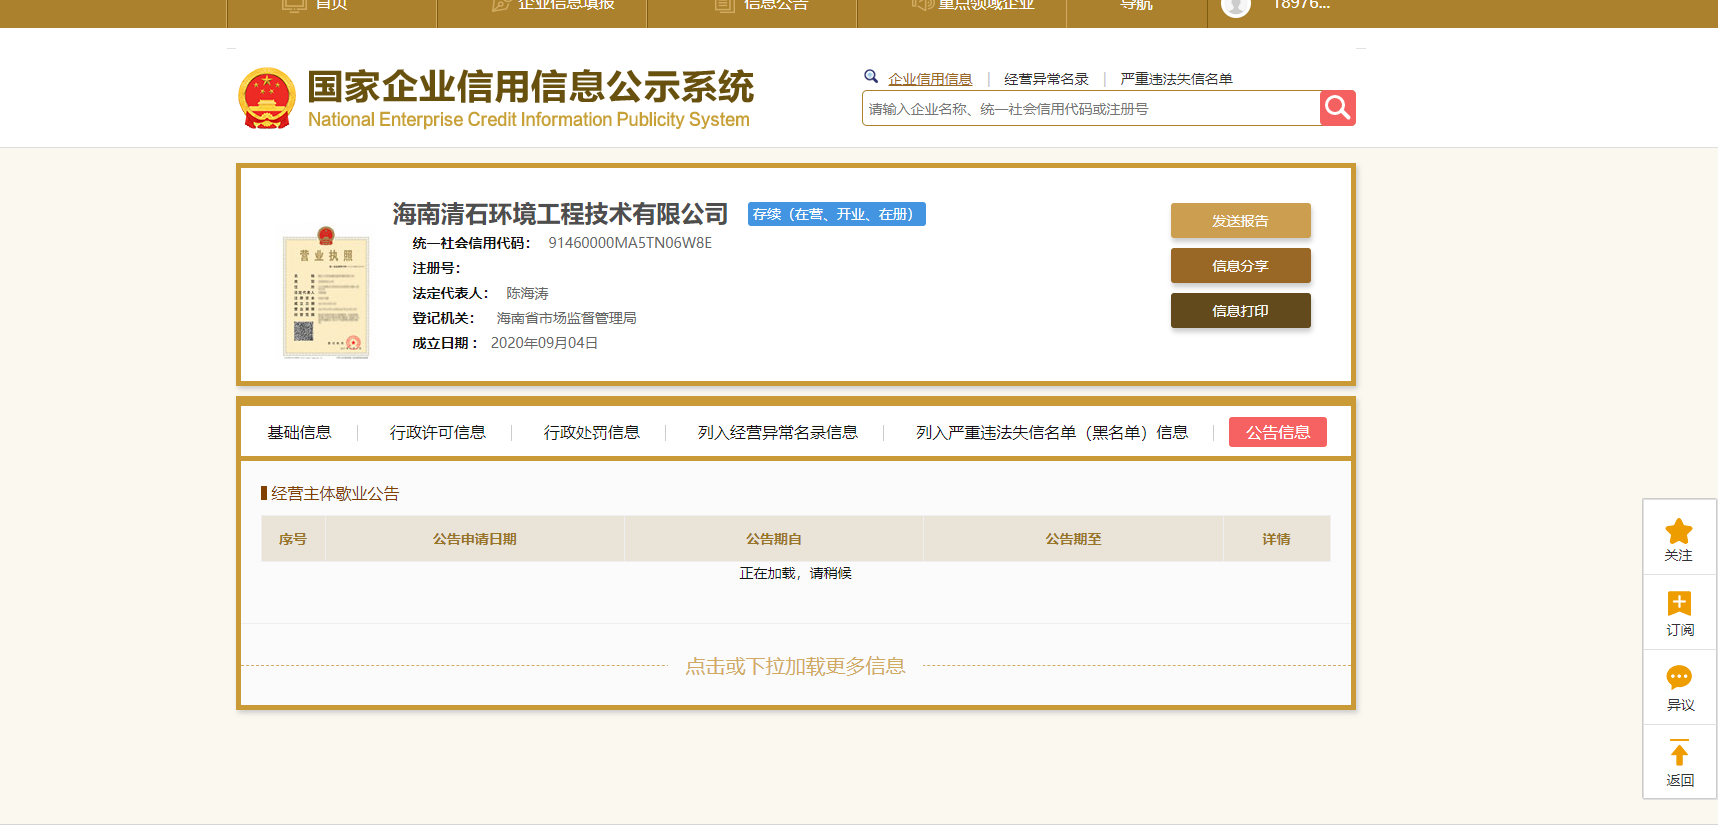This screenshot has height=826, width=1718.
Task: Switch to the 基础信息 tab
Action: pos(299,432)
